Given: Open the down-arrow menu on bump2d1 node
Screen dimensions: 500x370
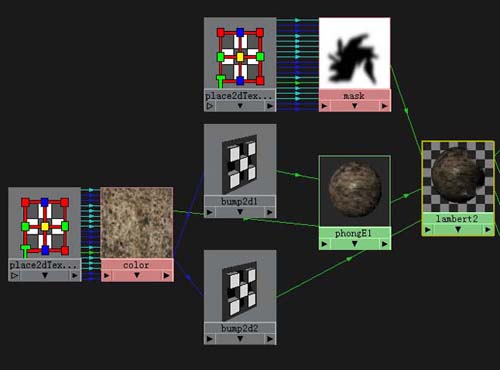Looking at the screenshot, I should (240, 212).
